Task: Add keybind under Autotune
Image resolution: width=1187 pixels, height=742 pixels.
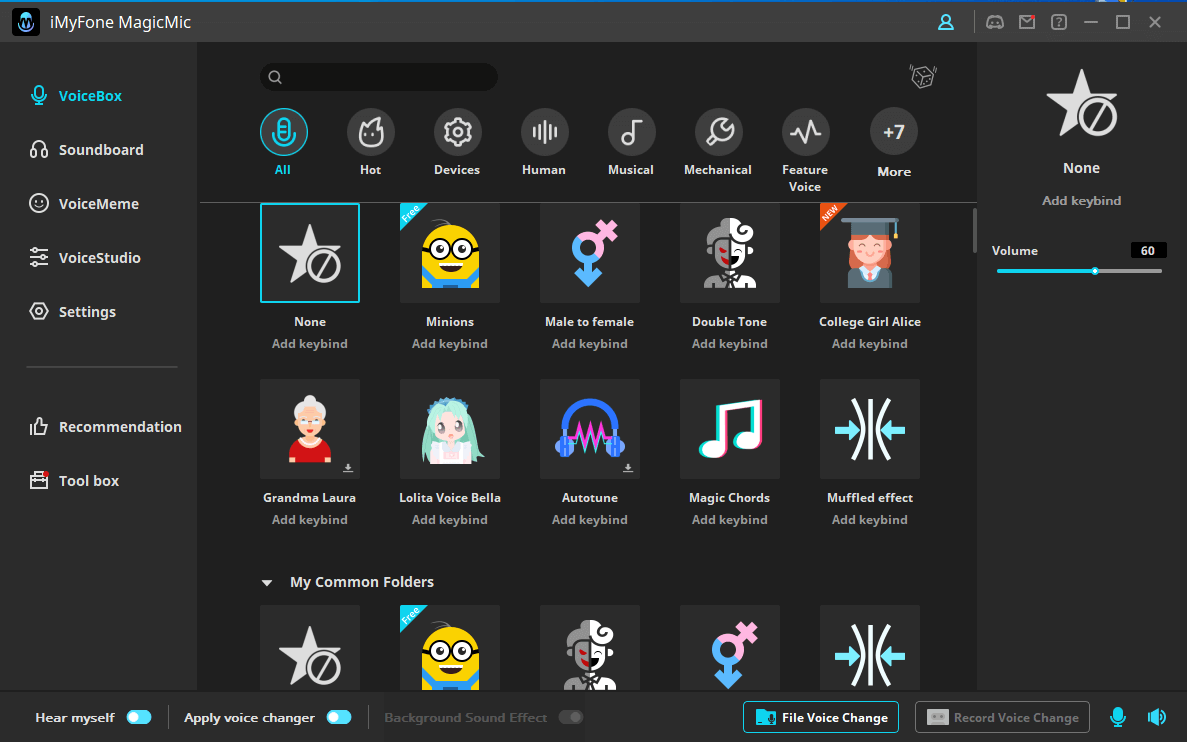Action: [x=590, y=519]
